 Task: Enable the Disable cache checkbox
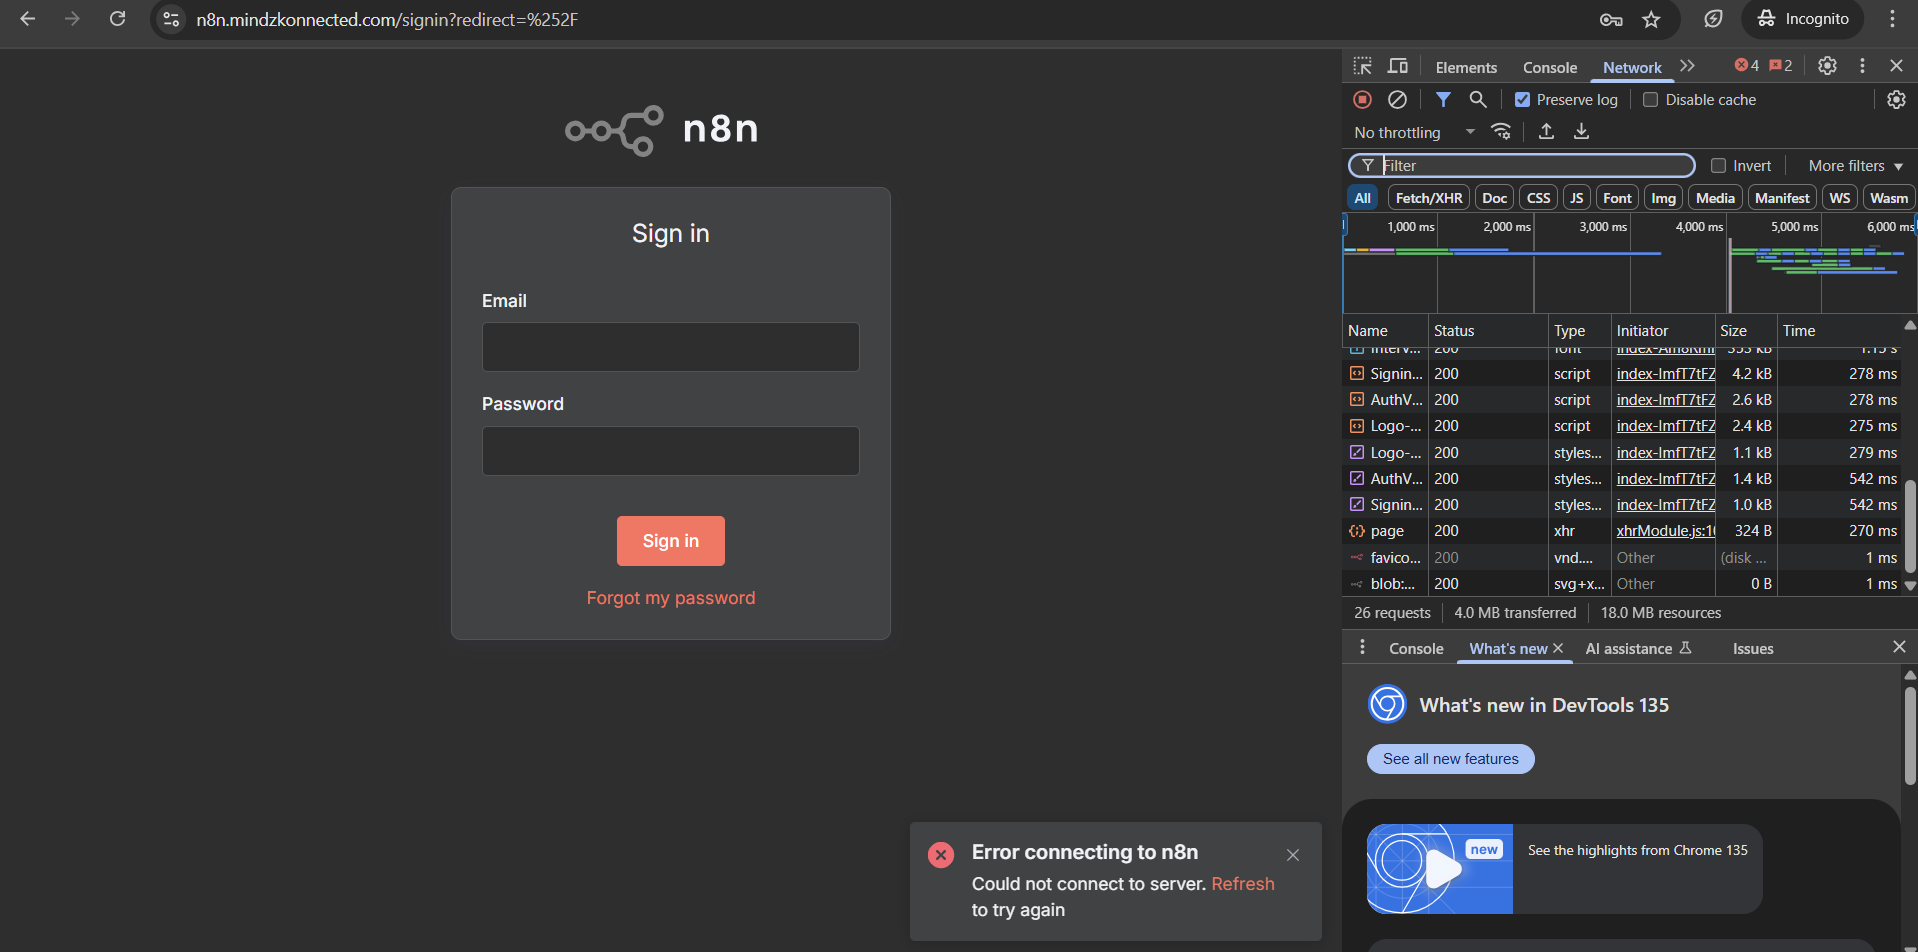tap(1650, 100)
